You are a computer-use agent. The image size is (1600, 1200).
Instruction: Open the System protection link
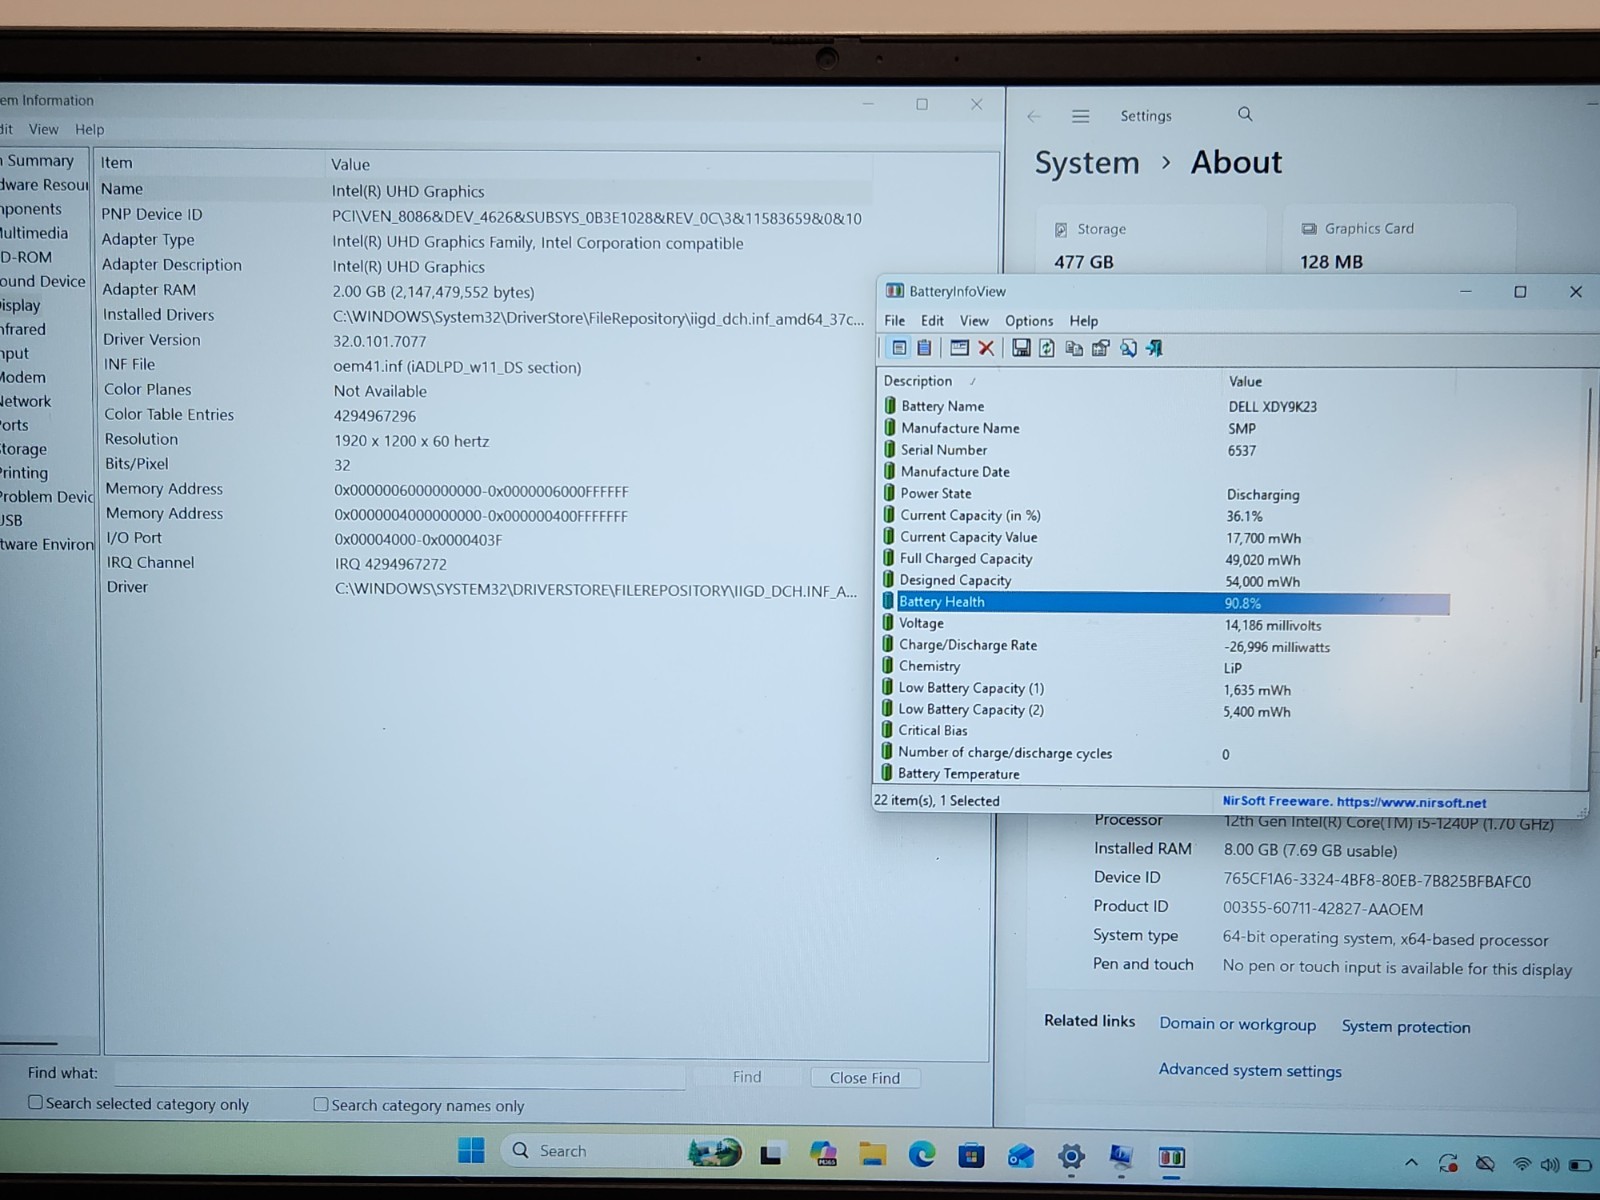pyautogui.click(x=1405, y=1026)
